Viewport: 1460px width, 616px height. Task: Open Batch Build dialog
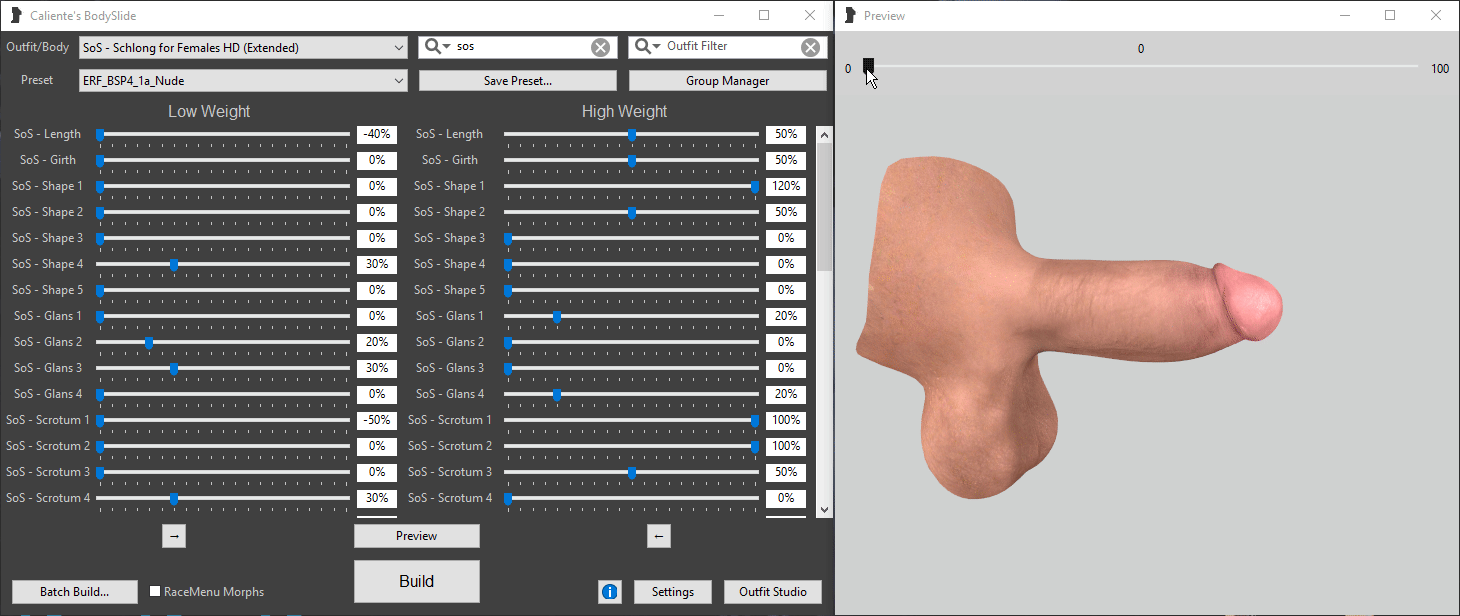click(x=75, y=591)
